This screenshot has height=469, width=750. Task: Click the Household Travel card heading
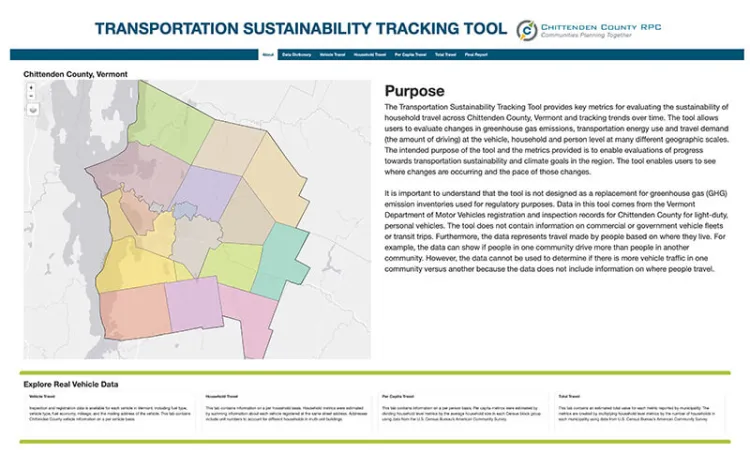click(x=220, y=395)
